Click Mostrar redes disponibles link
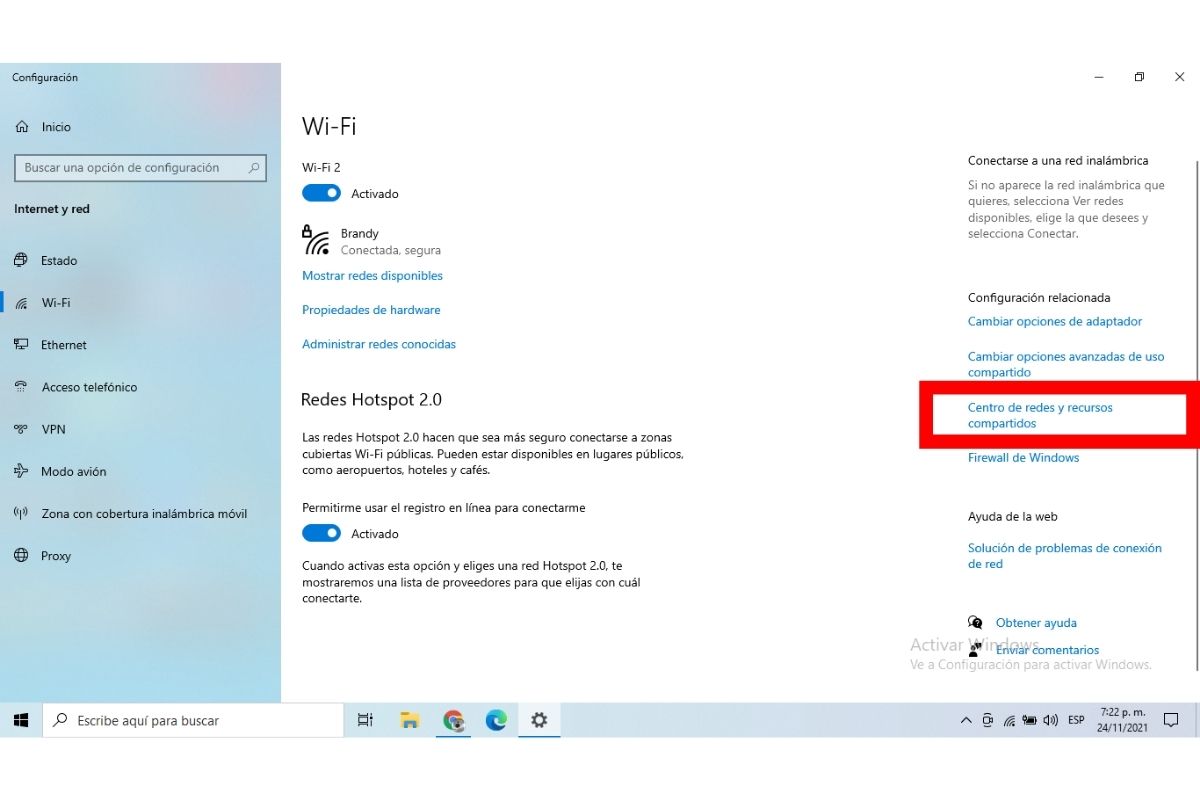 [372, 276]
